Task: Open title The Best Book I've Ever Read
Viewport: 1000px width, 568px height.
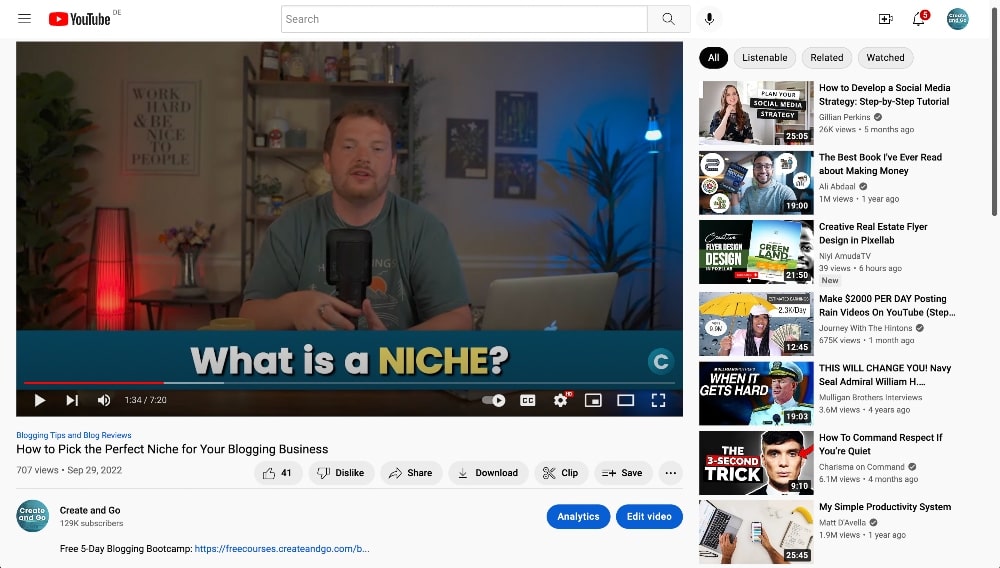Action: point(880,164)
